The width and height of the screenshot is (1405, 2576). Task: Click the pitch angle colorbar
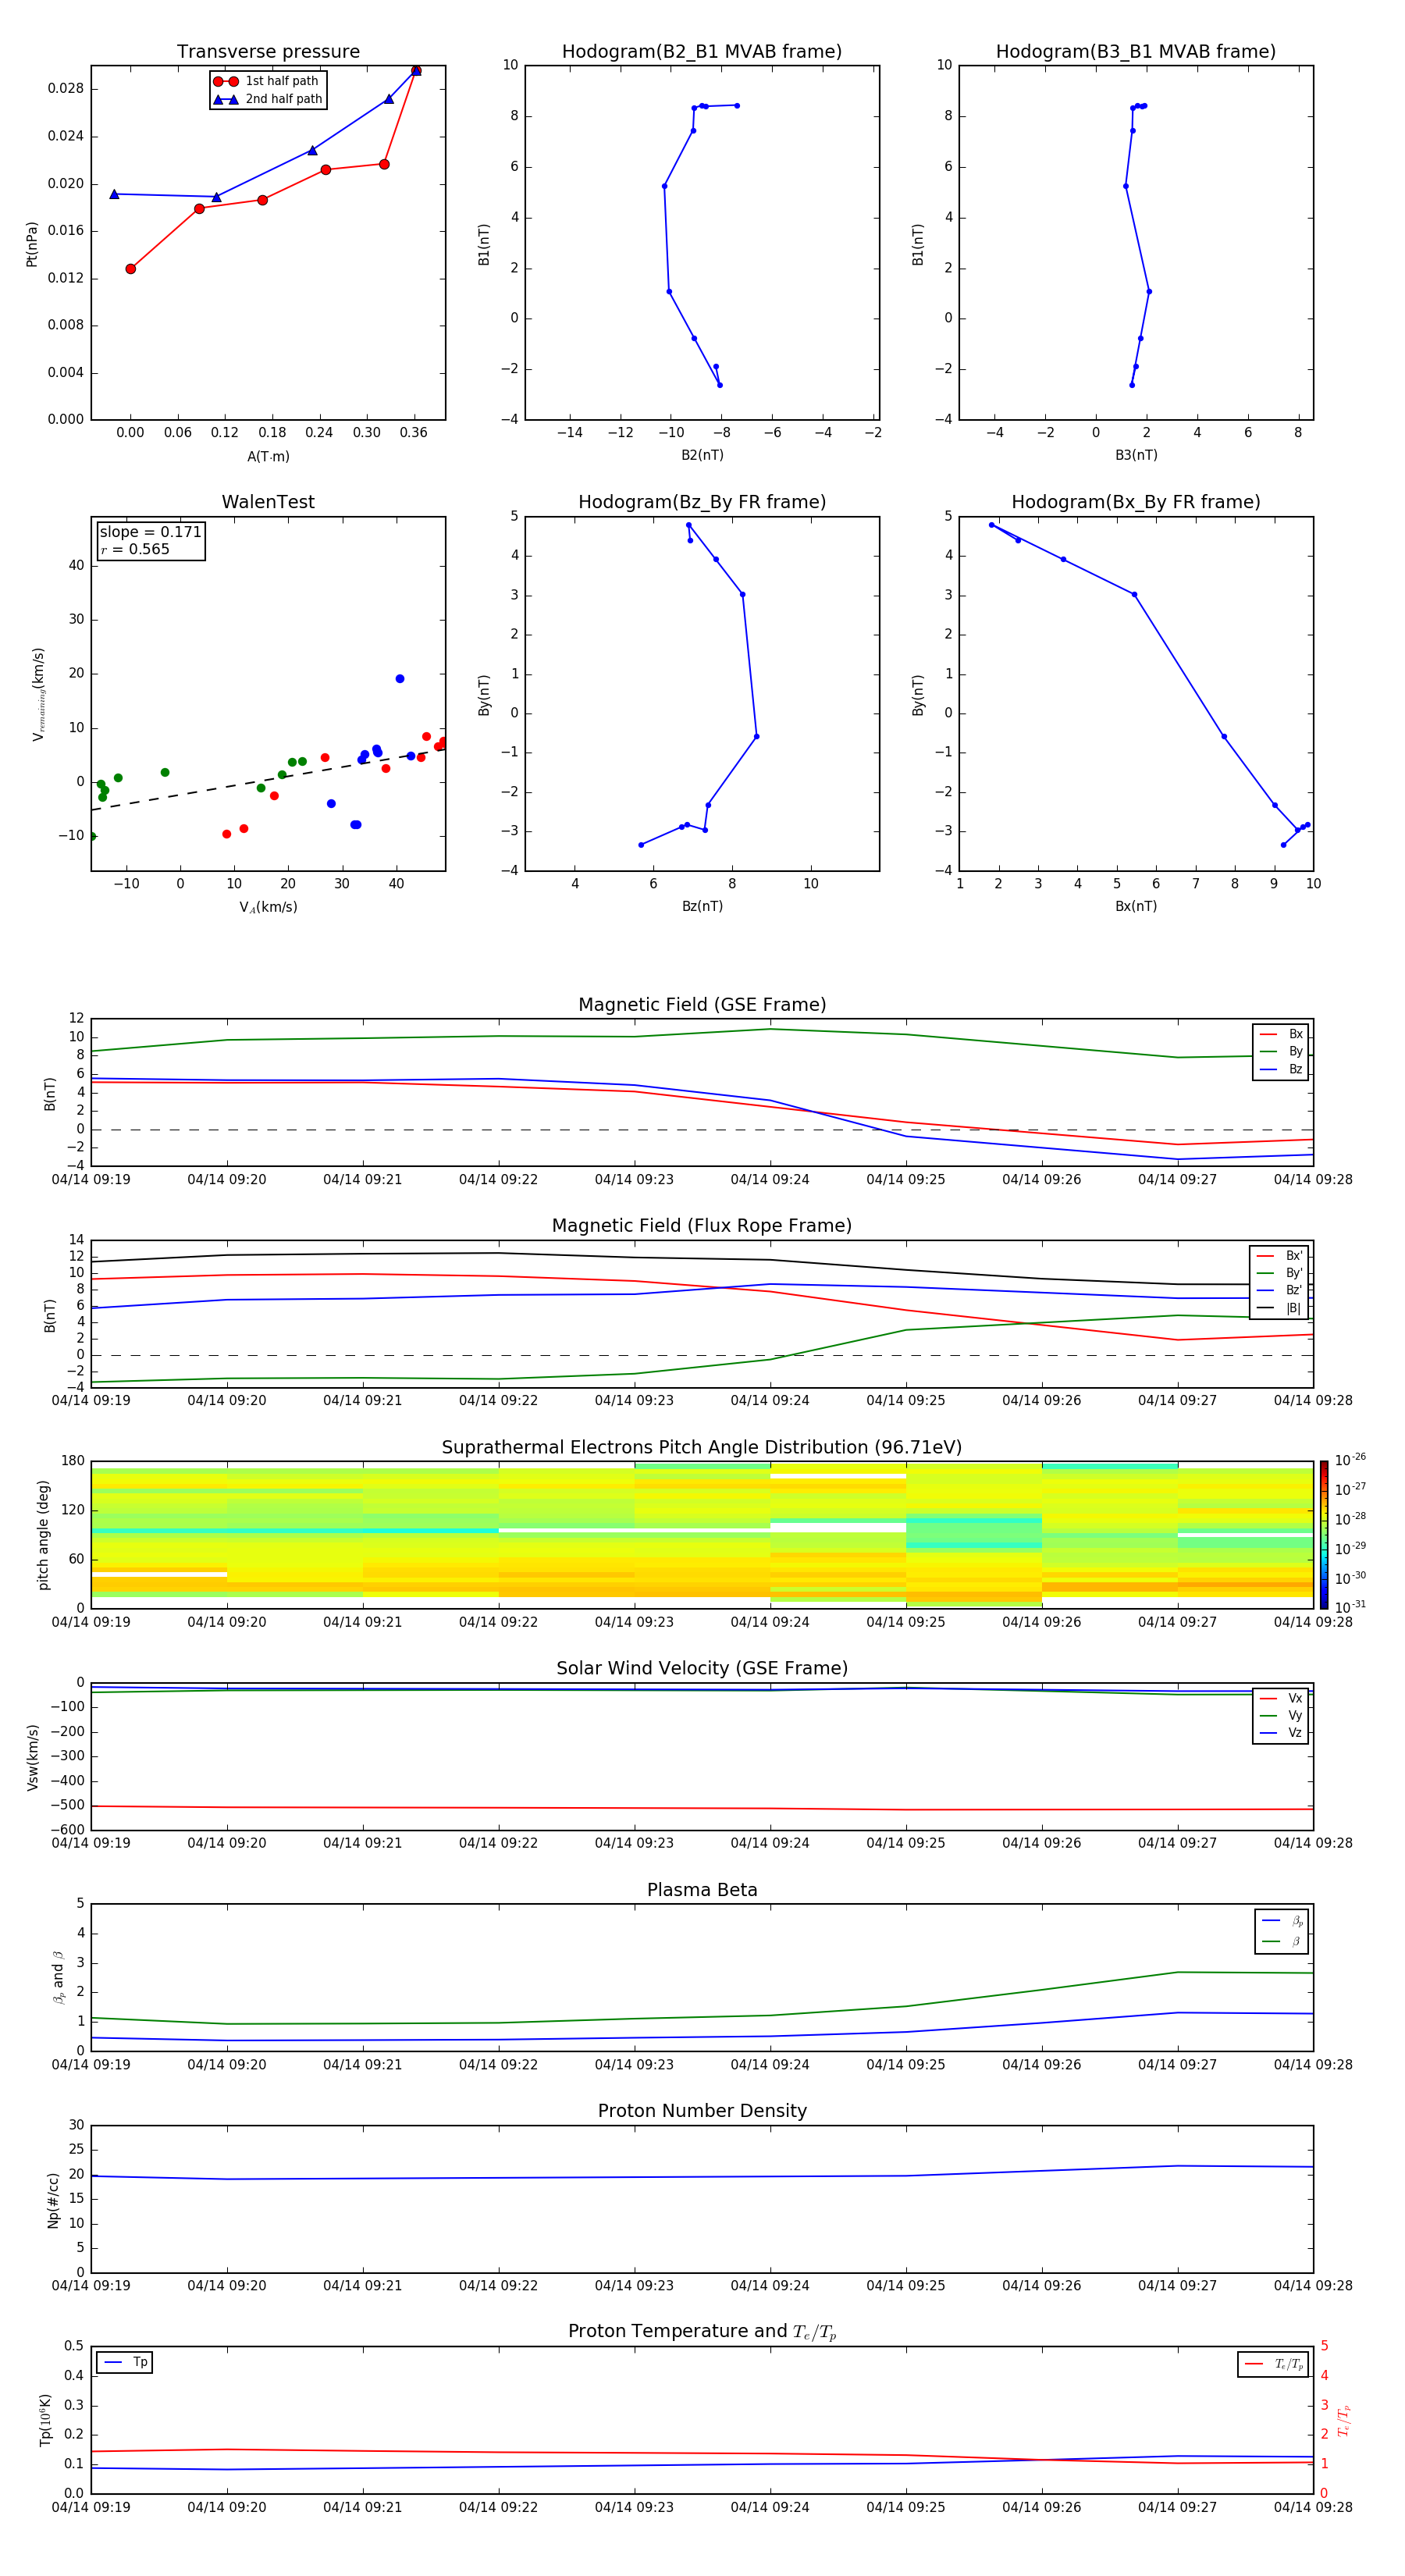(1323, 1534)
